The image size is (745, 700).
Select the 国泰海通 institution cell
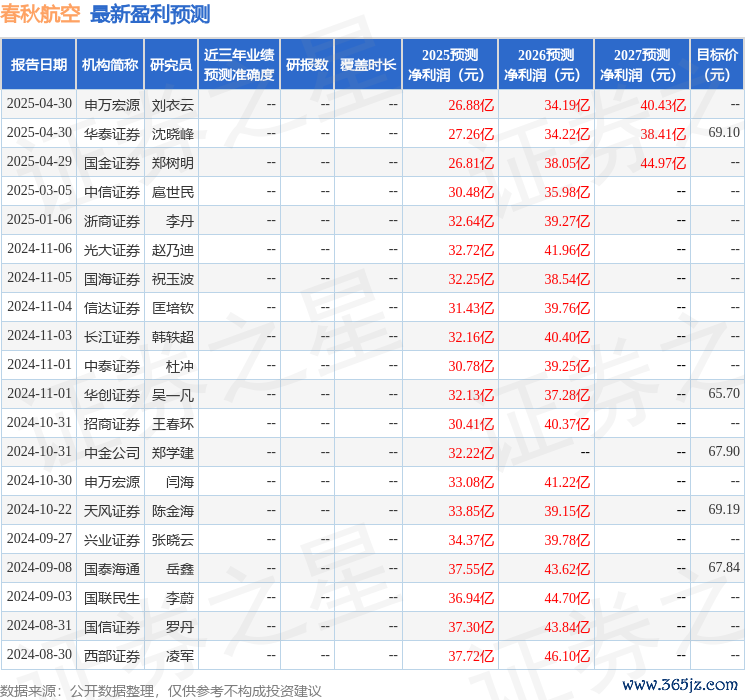[112, 569]
